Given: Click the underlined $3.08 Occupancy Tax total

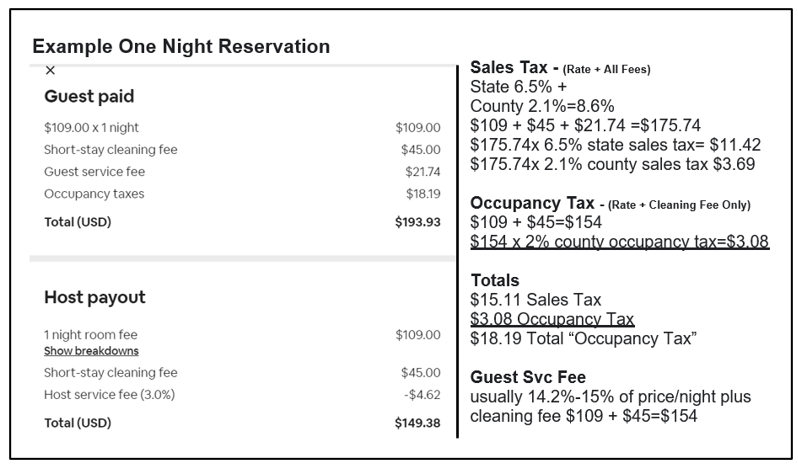Looking at the screenshot, I should pos(552,319).
